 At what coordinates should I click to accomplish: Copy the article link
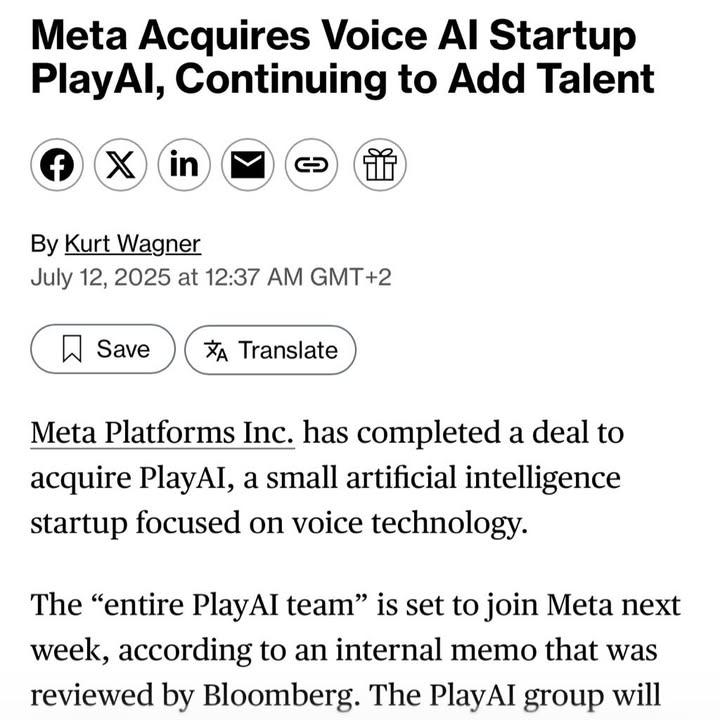point(311,165)
